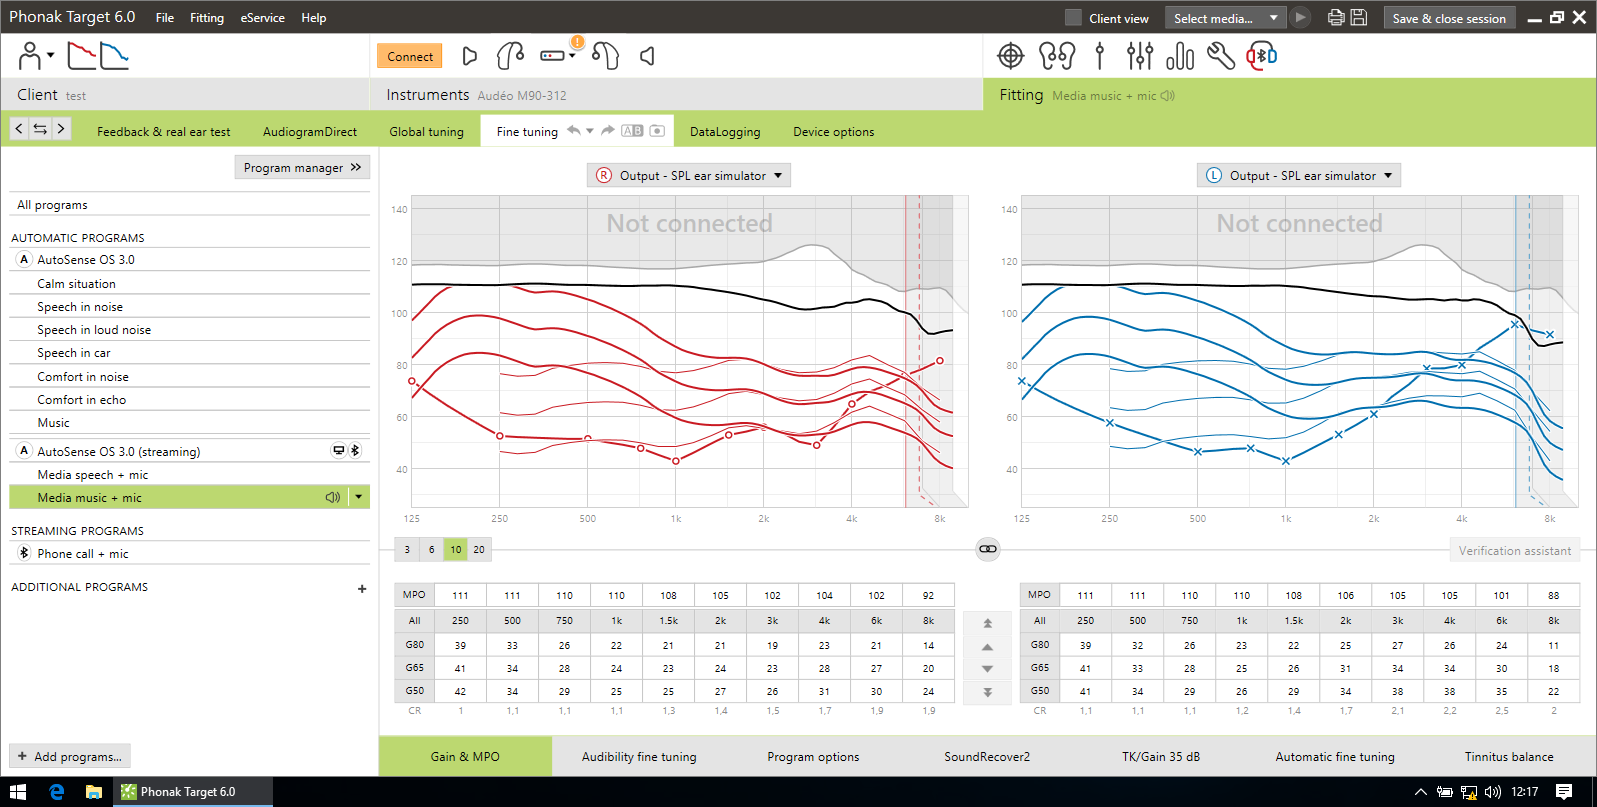Enable the Client view checkbox
This screenshot has width=1597, height=807.
coord(1073,18)
